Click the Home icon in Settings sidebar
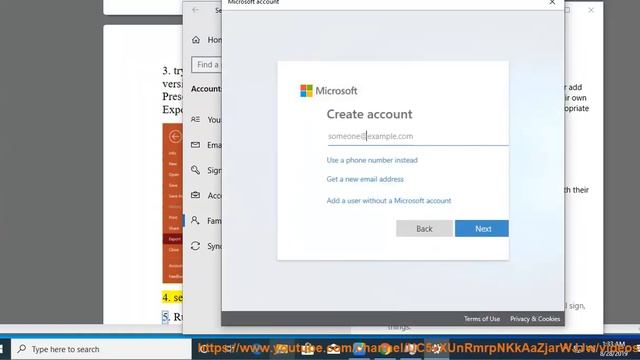This screenshot has width=640, height=360. point(196,40)
